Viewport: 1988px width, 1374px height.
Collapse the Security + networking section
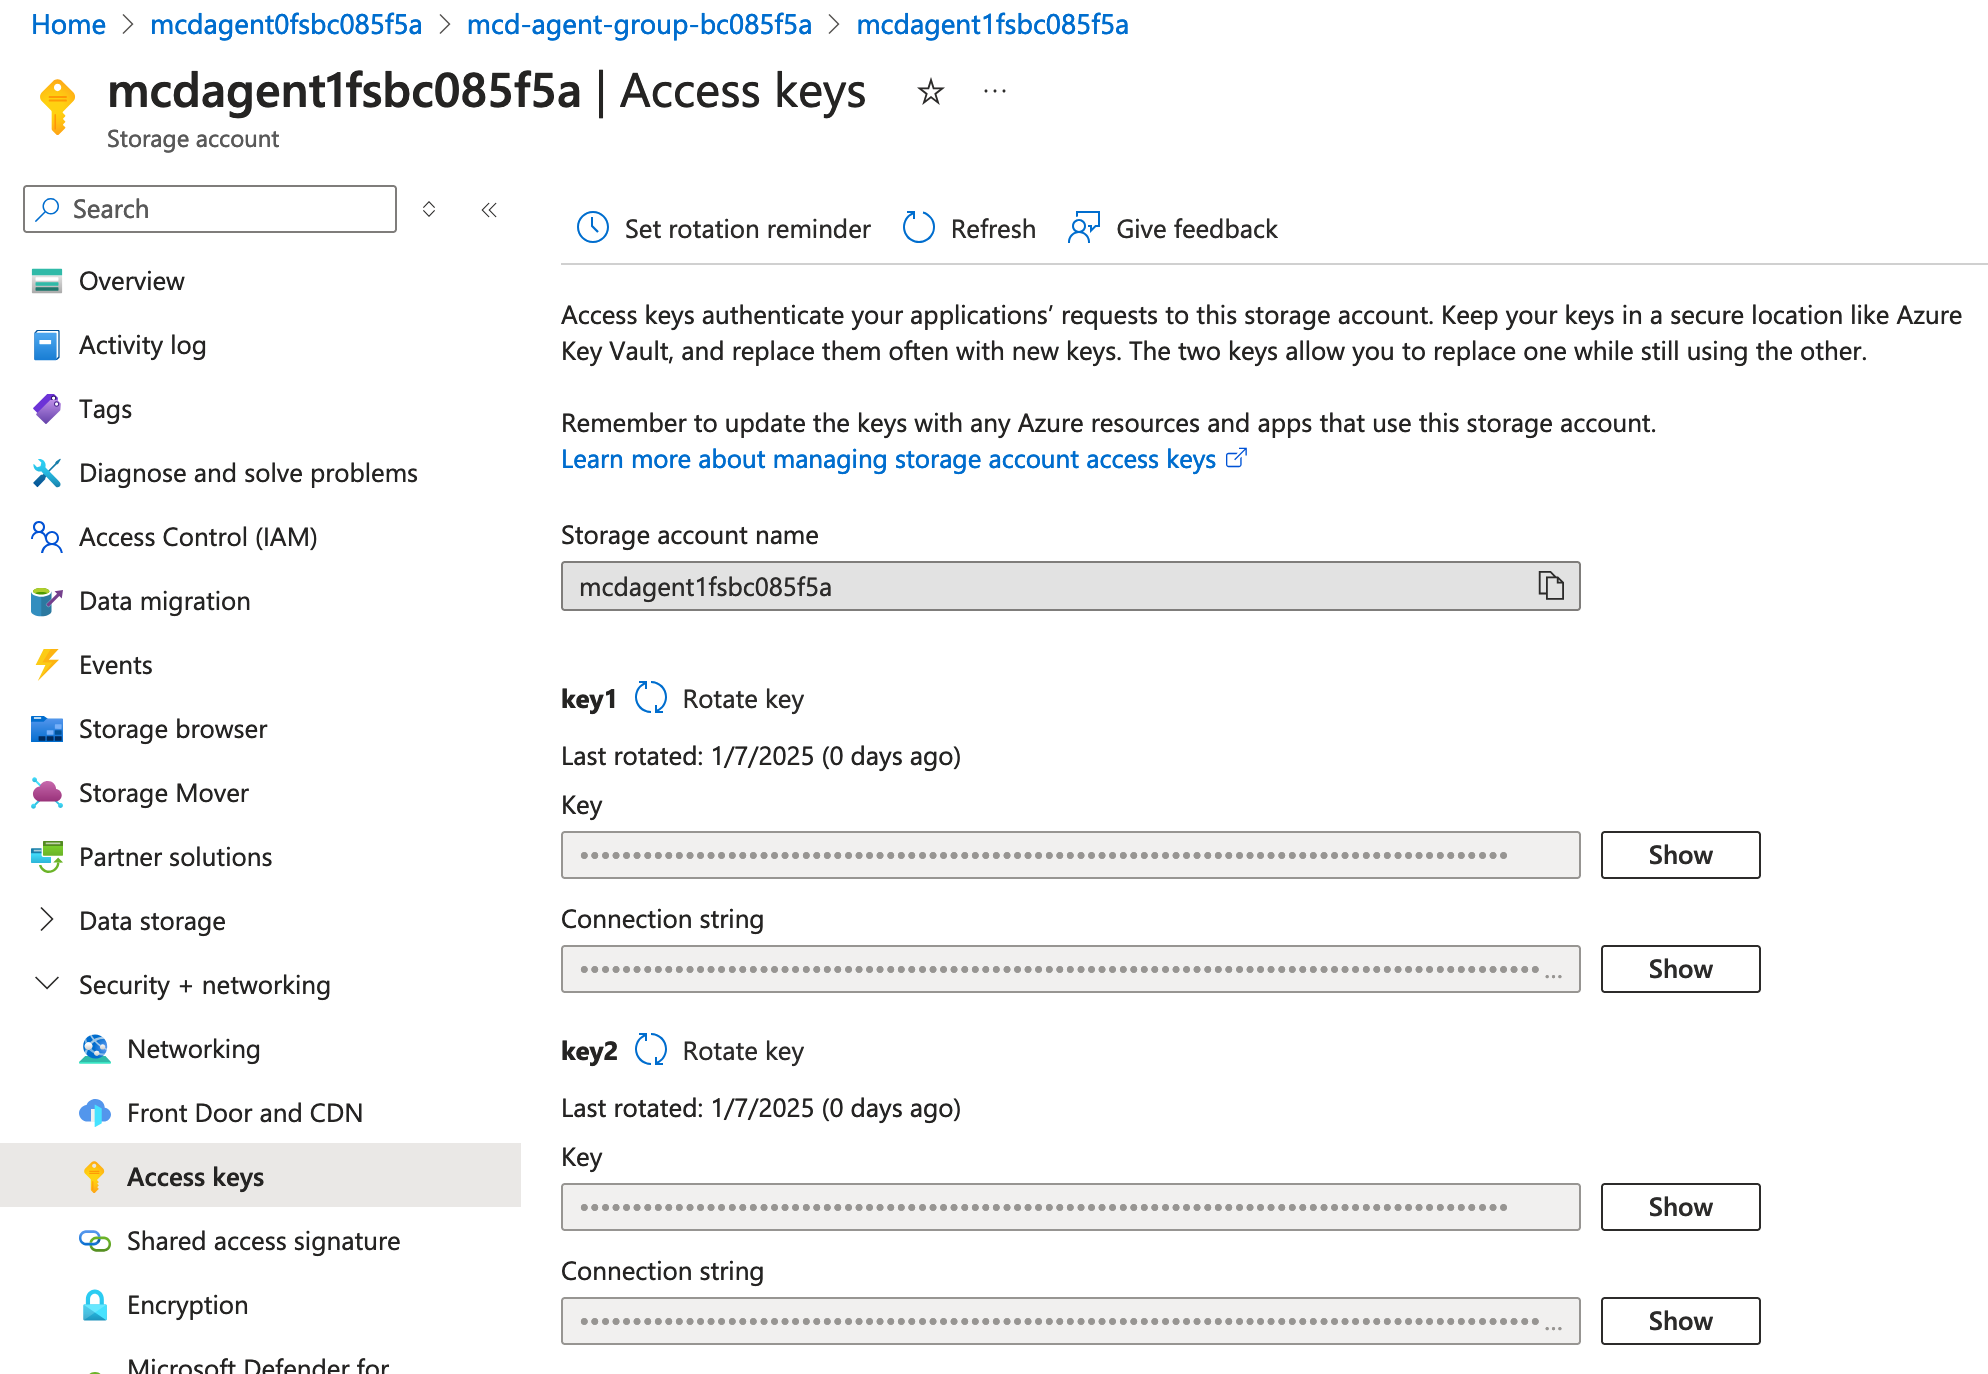[47, 984]
